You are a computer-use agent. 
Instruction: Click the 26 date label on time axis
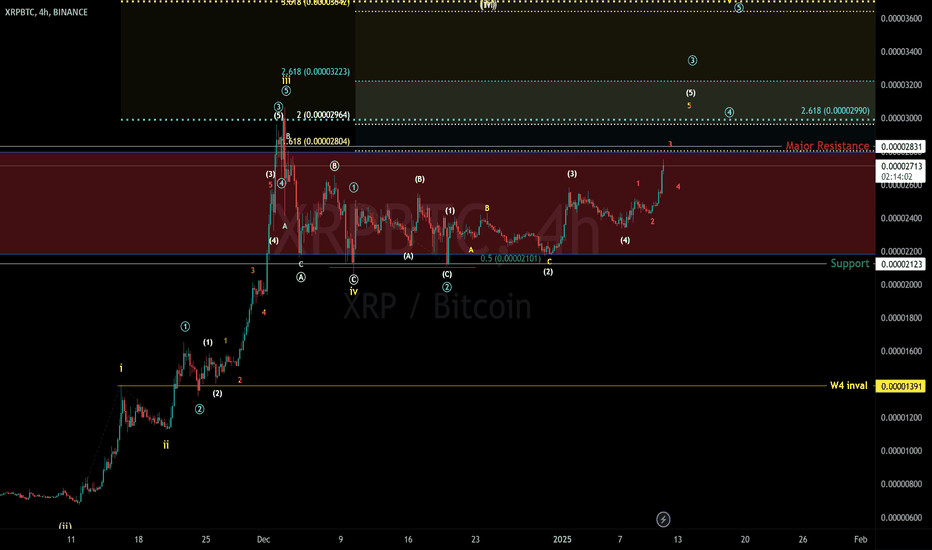click(x=803, y=539)
